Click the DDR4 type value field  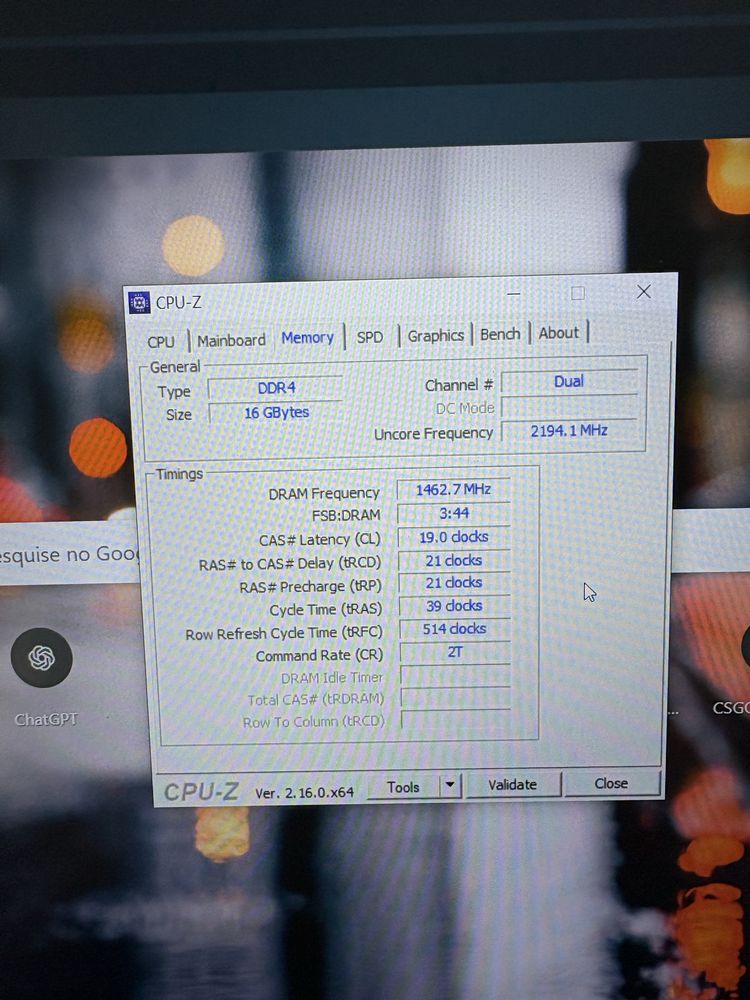tap(276, 388)
